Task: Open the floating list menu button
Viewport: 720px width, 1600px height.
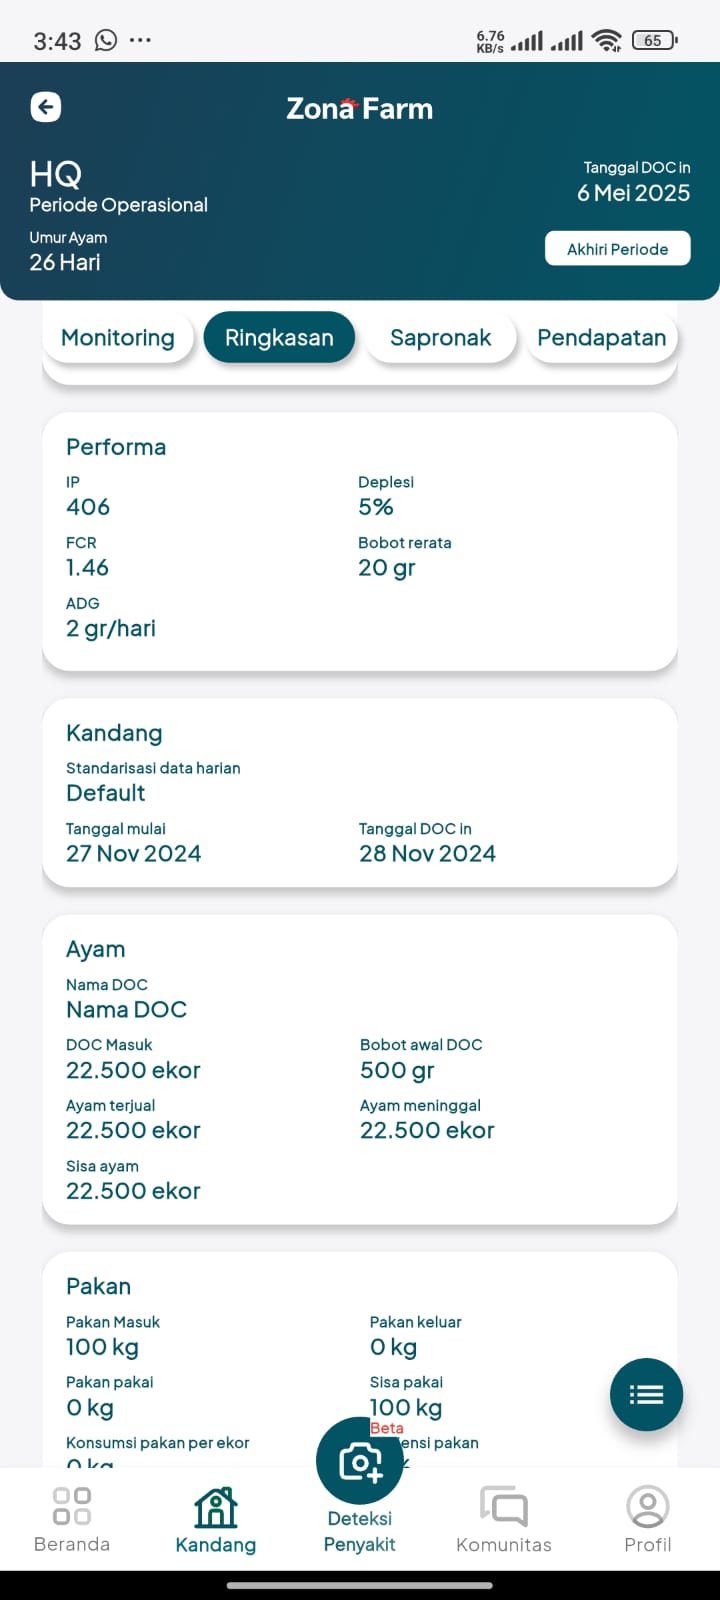Action: (646, 1395)
